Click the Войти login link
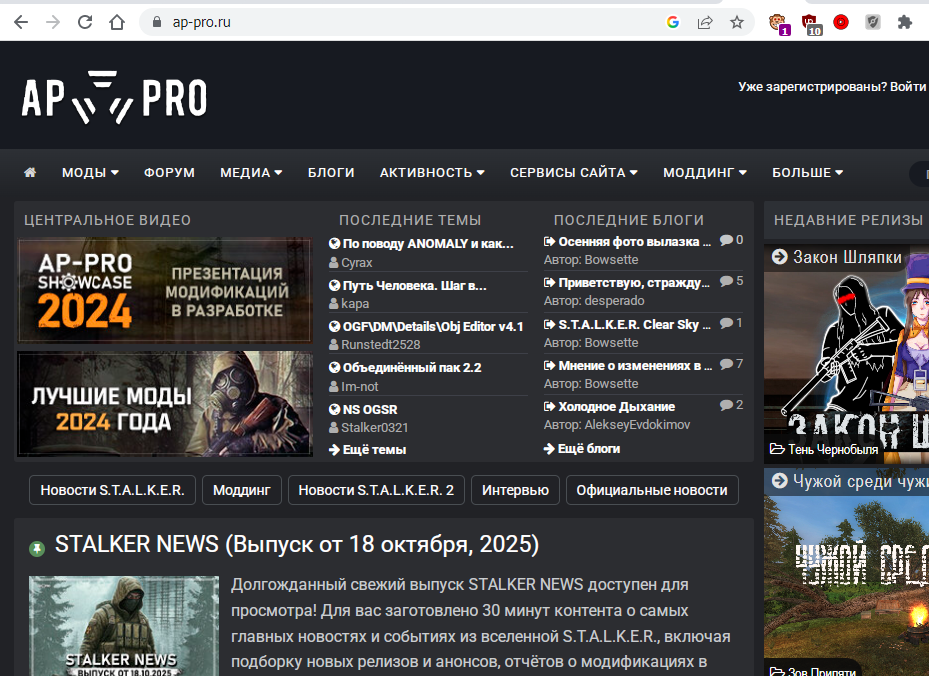 (x=908, y=86)
